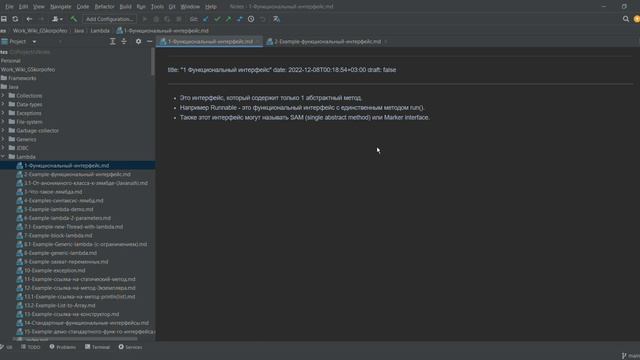Image resolution: width=640 pixels, height=360 pixels.
Task: Hide the Project panel with minus icon
Action: click(149, 41)
